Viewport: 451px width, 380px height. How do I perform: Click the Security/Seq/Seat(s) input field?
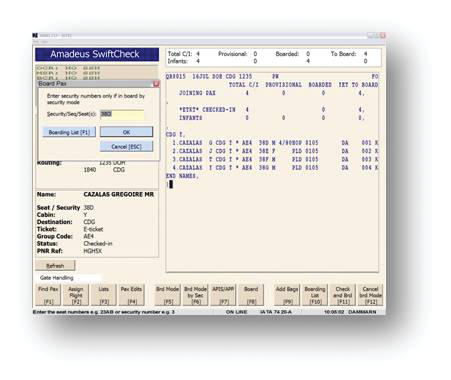122,114
